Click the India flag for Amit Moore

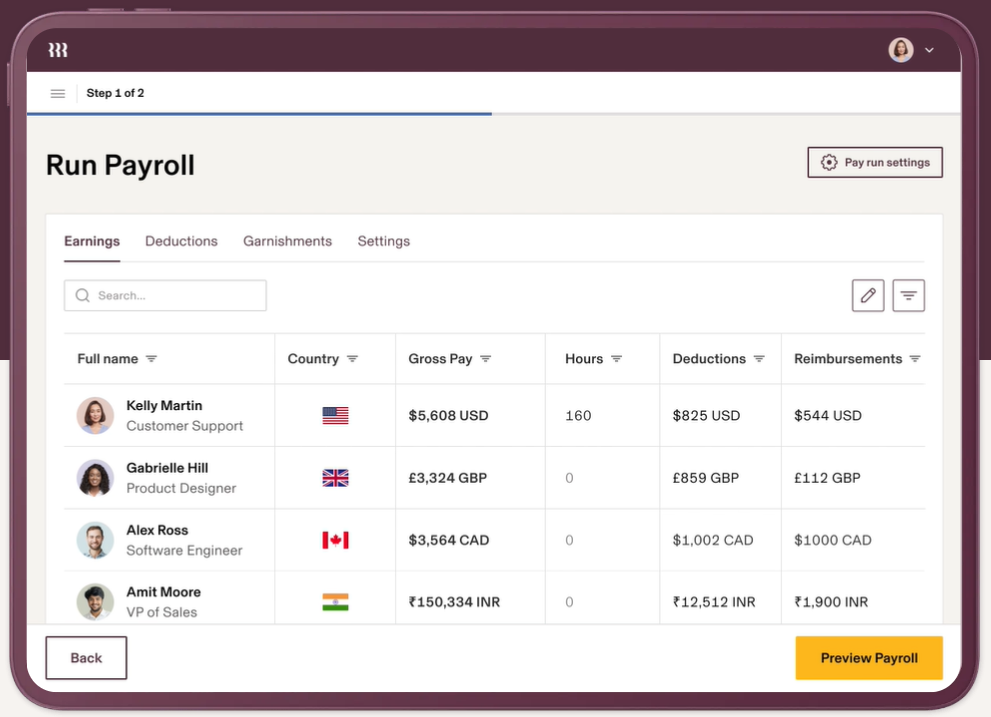335,602
